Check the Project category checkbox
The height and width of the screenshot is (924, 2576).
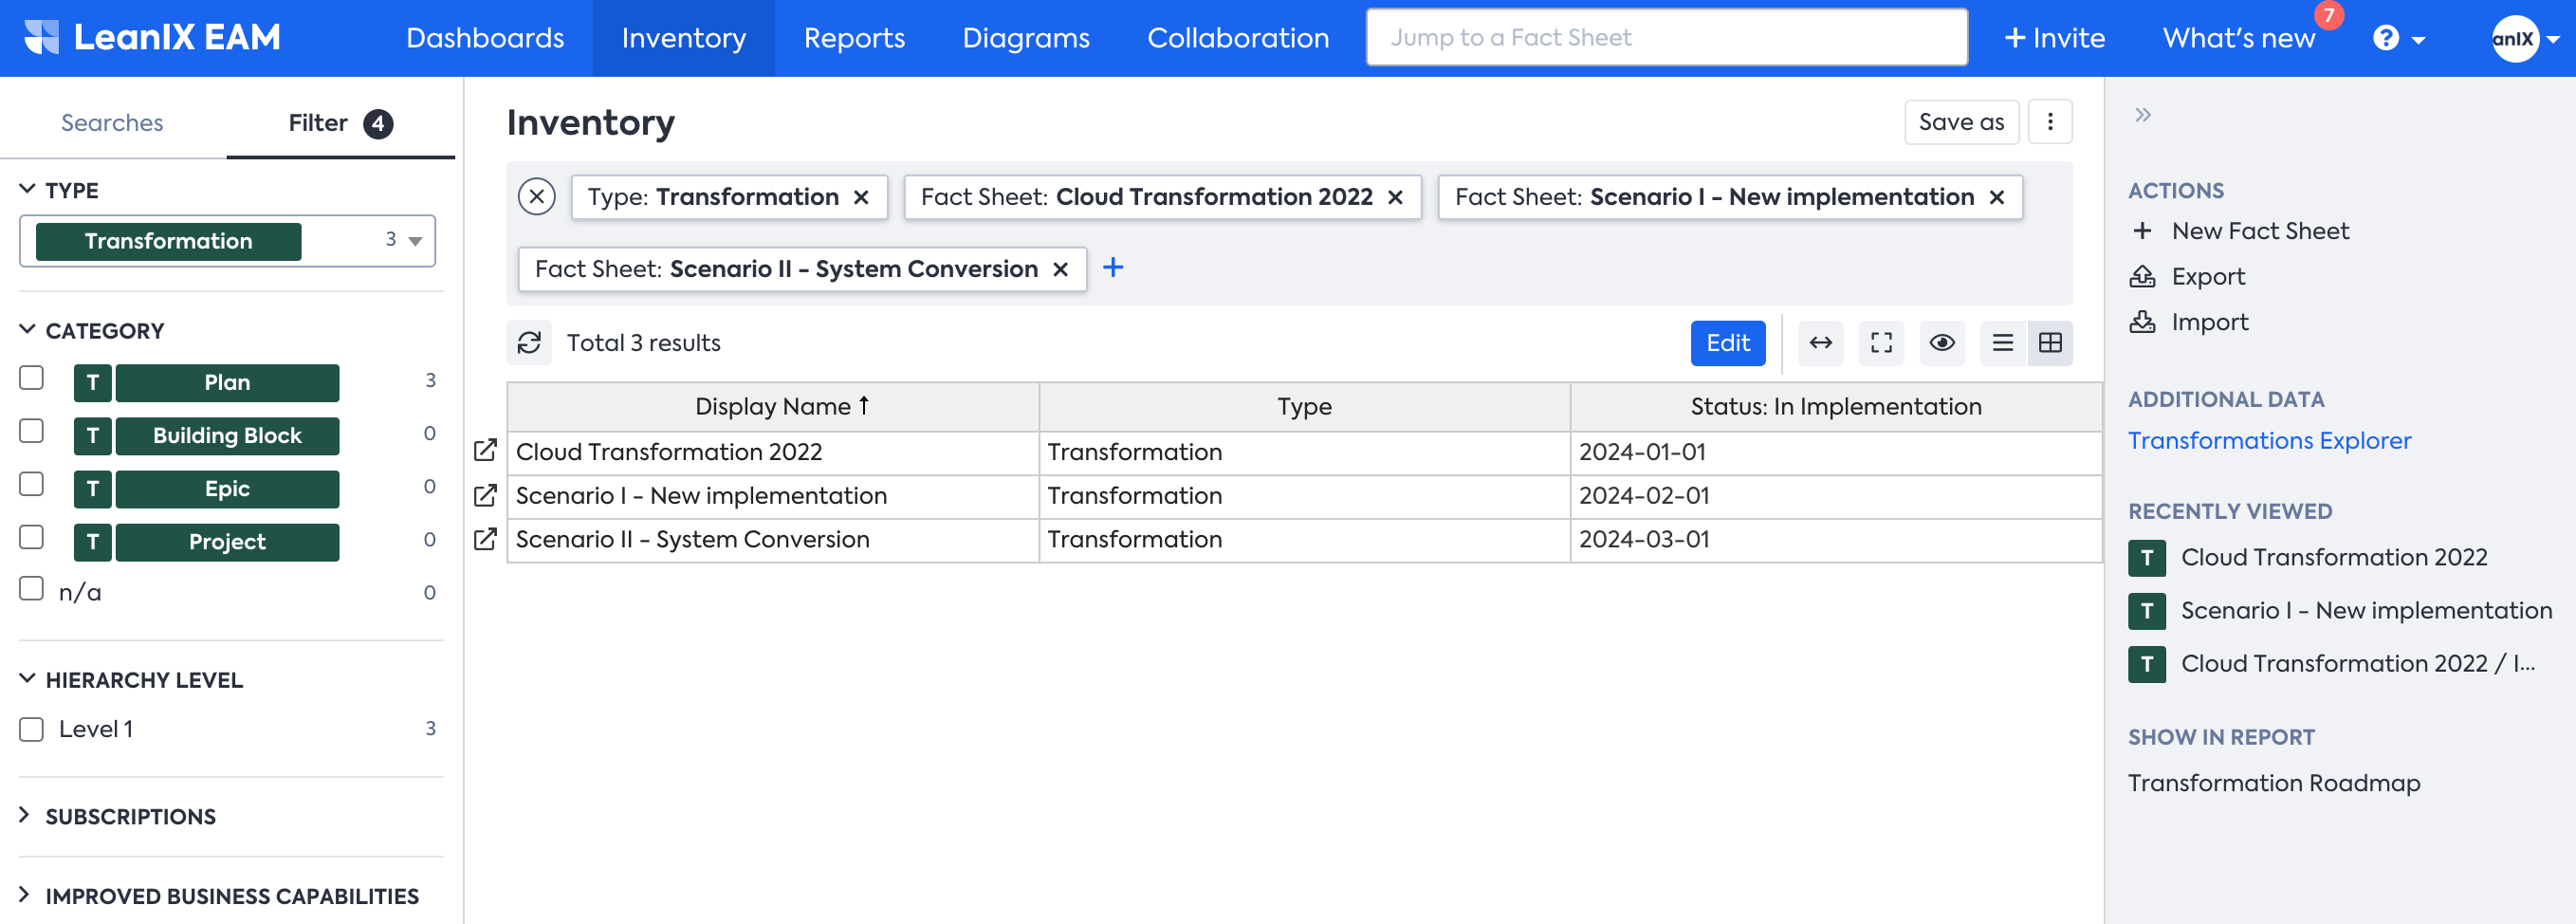(x=32, y=537)
